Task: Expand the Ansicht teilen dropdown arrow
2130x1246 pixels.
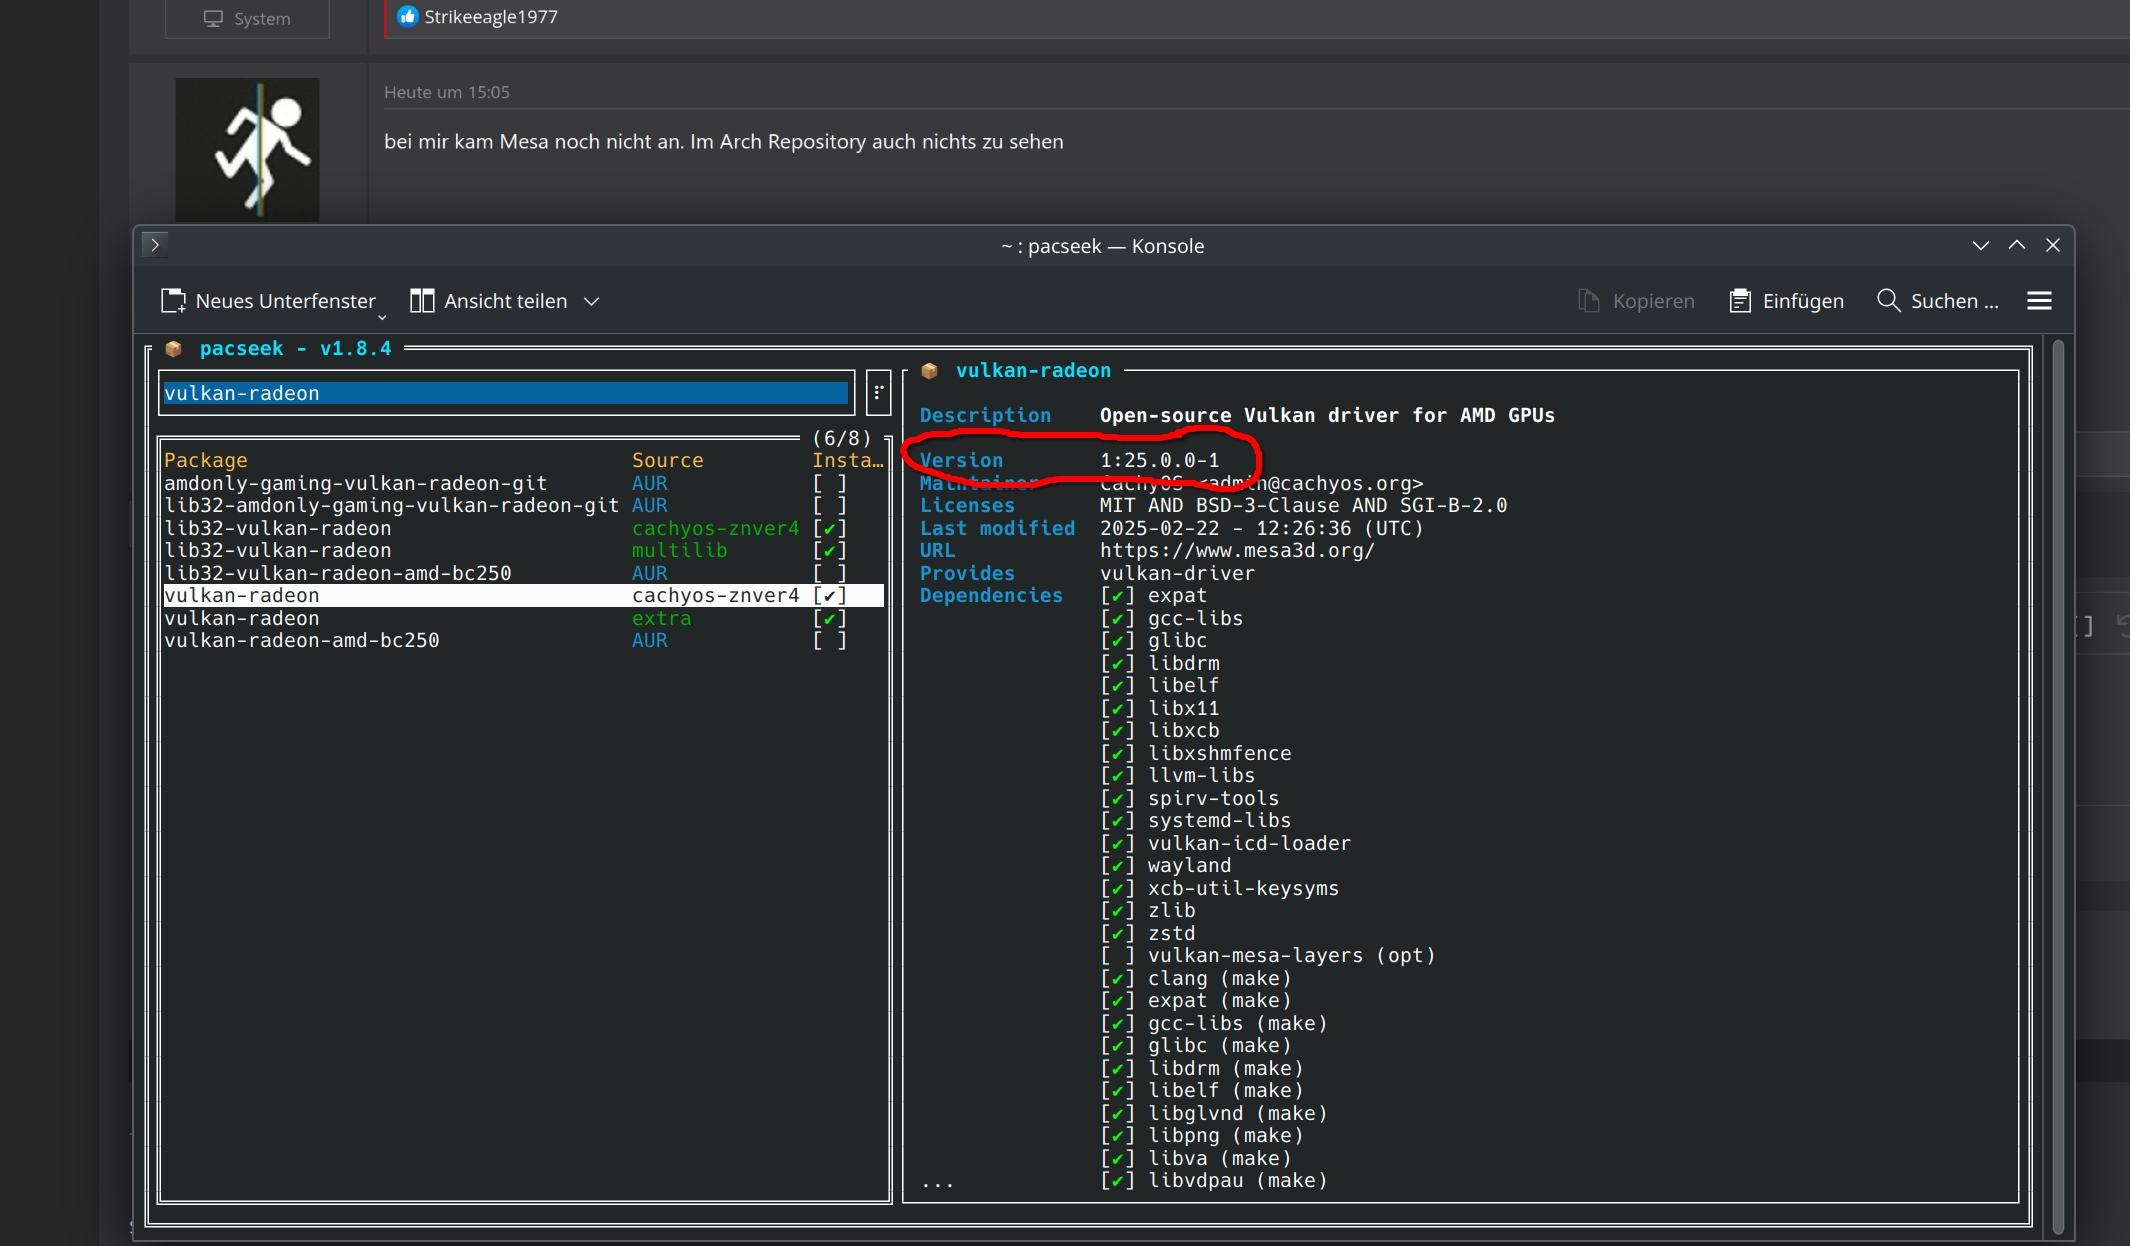Action: (592, 301)
